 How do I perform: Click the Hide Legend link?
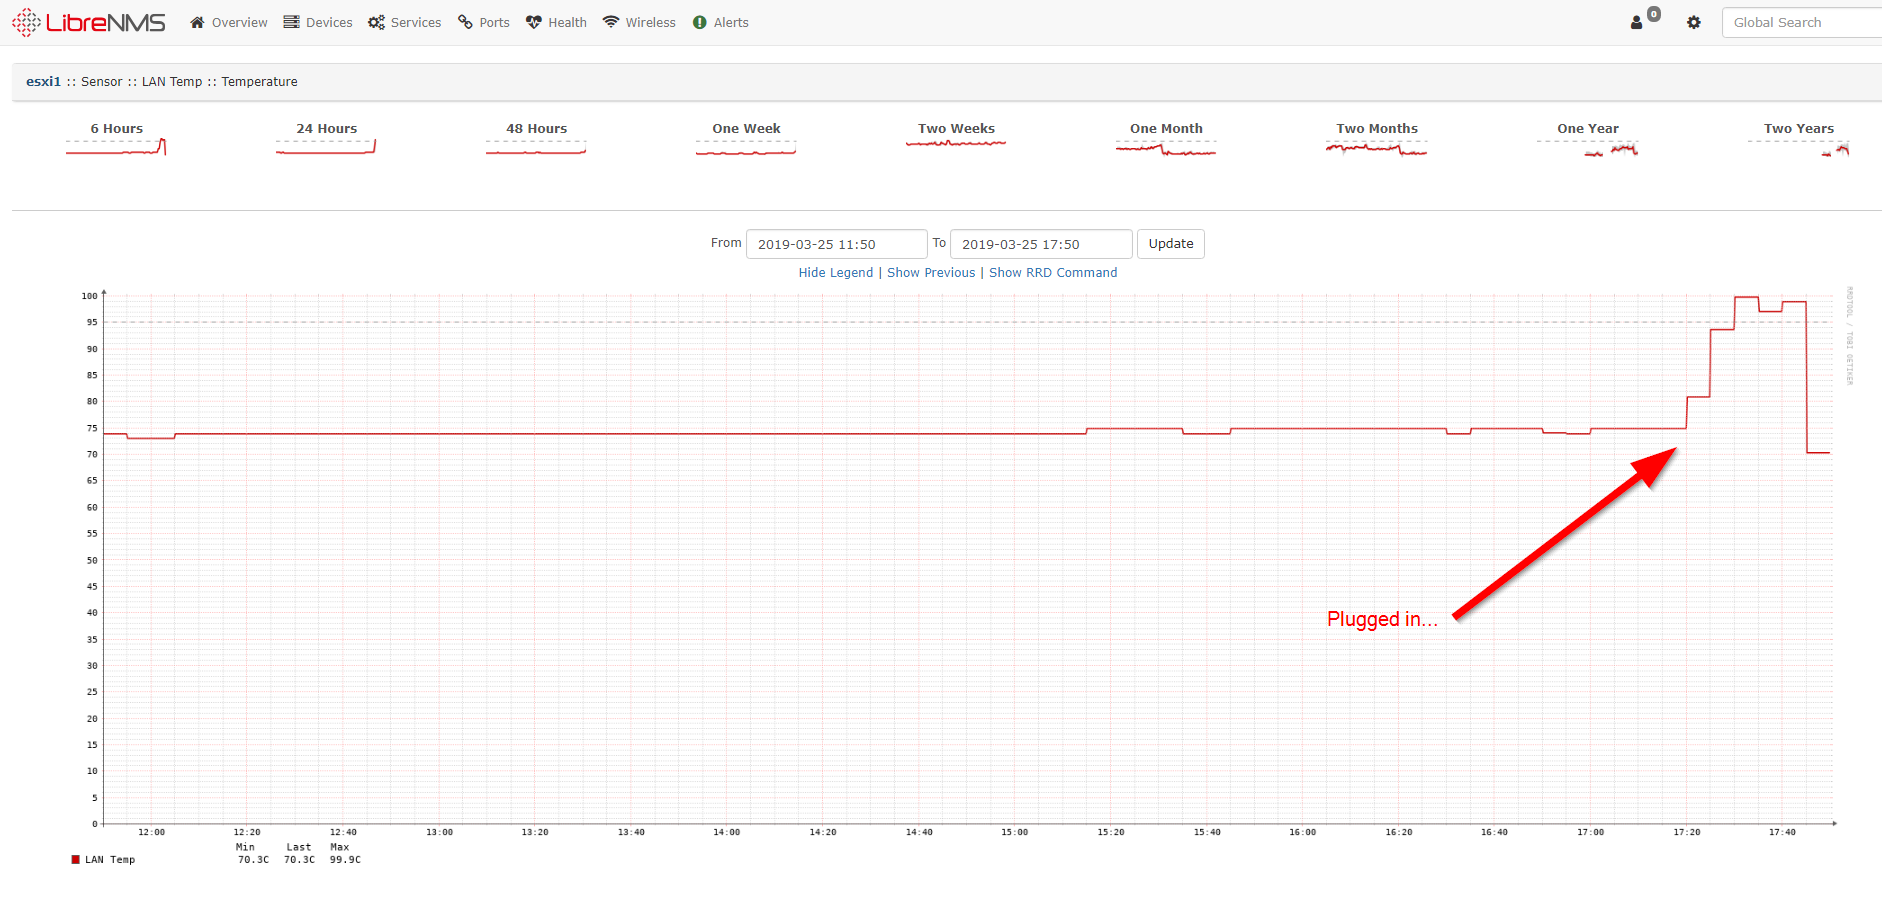pos(836,273)
